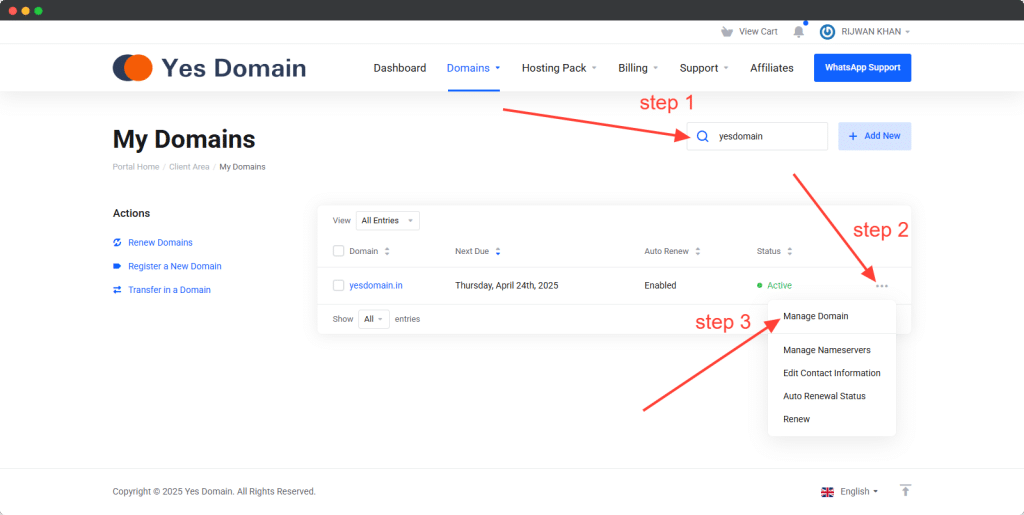Open the Affiliates nav item
Image resolution: width=1024 pixels, height=515 pixels.
pyautogui.click(x=772, y=68)
